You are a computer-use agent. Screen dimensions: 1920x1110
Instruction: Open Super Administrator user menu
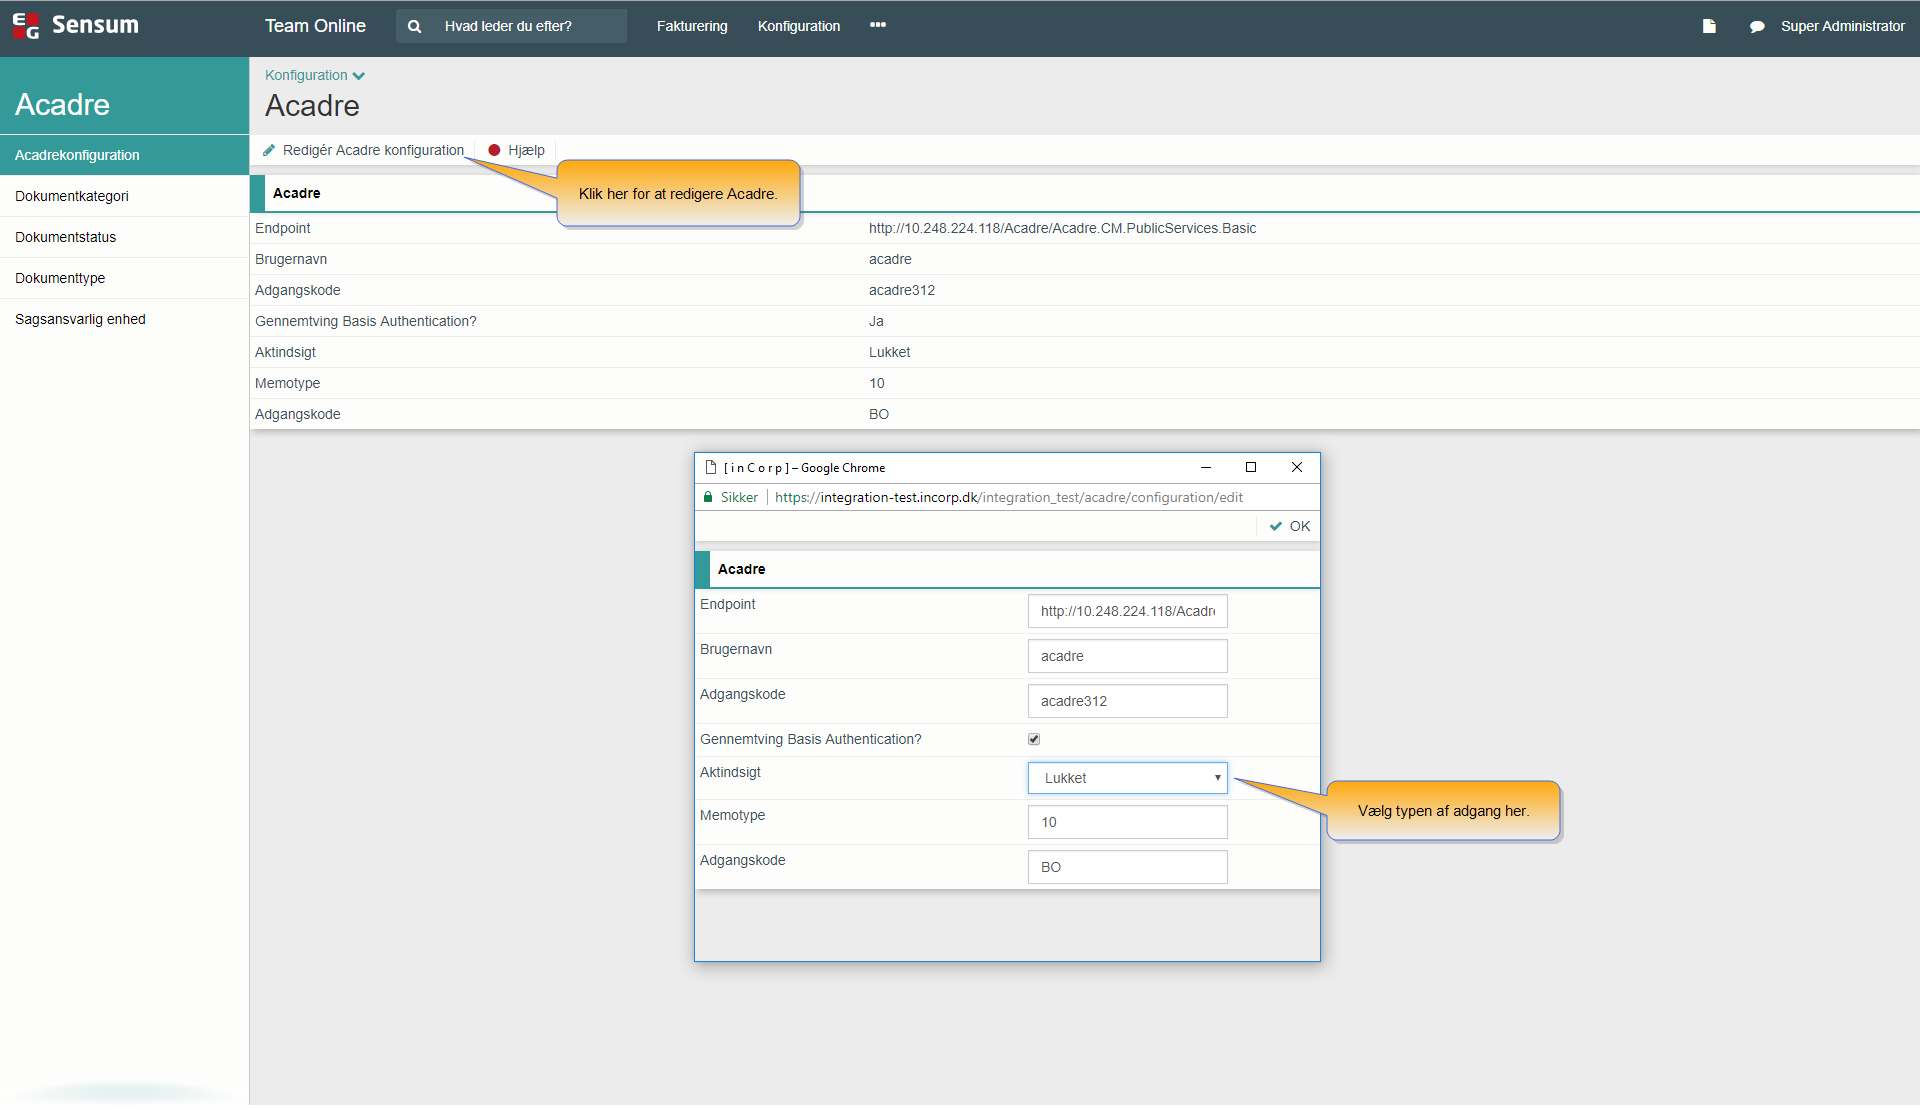point(1842,26)
